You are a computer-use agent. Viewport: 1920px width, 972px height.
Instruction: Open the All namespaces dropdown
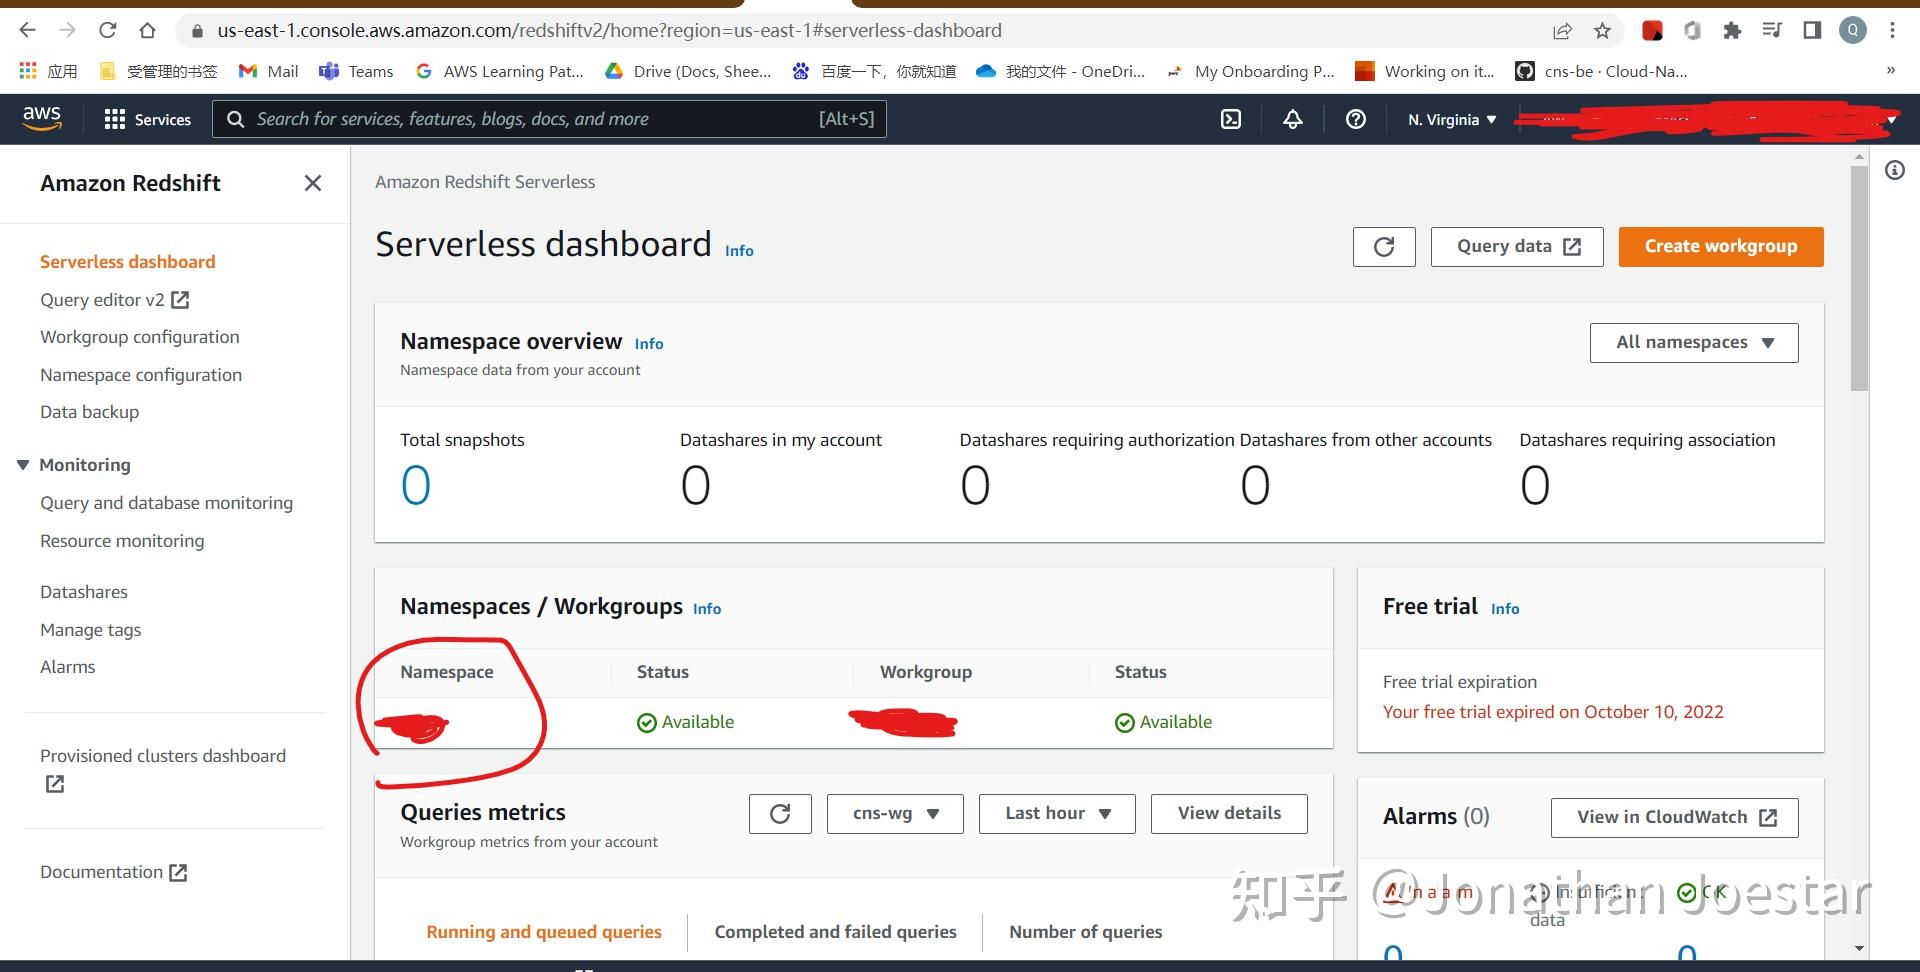[x=1693, y=342]
